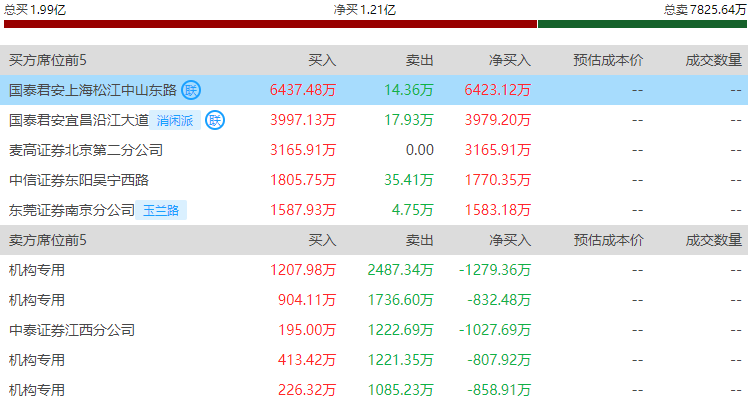Open 麦高证券北京第二分公司 seat
748x401 pixels.
pyautogui.click(x=86, y=150)
